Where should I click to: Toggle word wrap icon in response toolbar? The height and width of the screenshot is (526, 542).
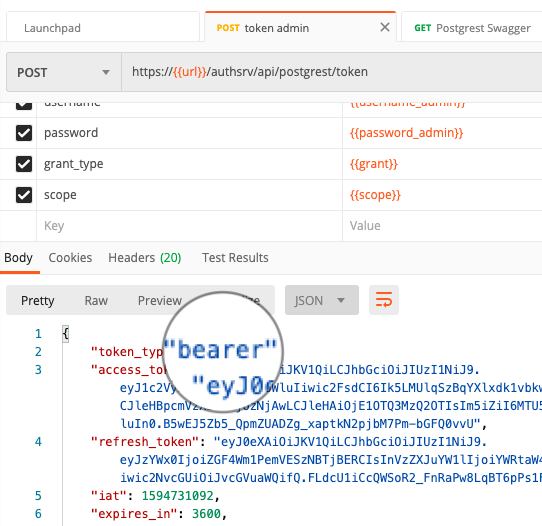(x=384, y=300)
